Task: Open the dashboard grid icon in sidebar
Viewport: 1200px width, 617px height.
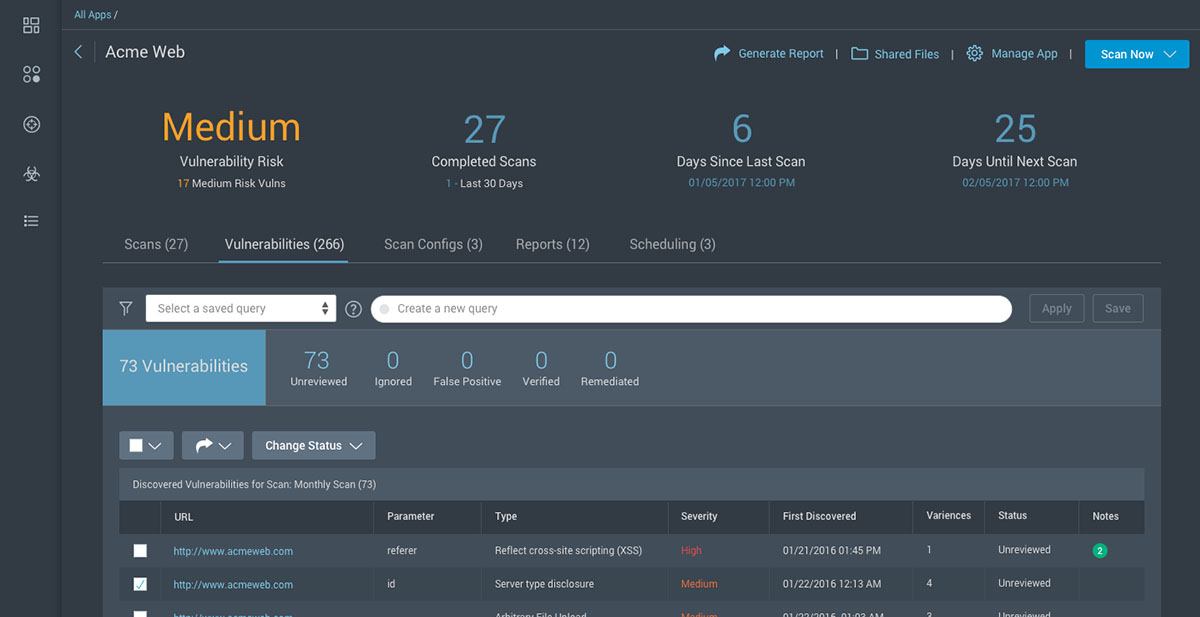Action: point(31,25)
